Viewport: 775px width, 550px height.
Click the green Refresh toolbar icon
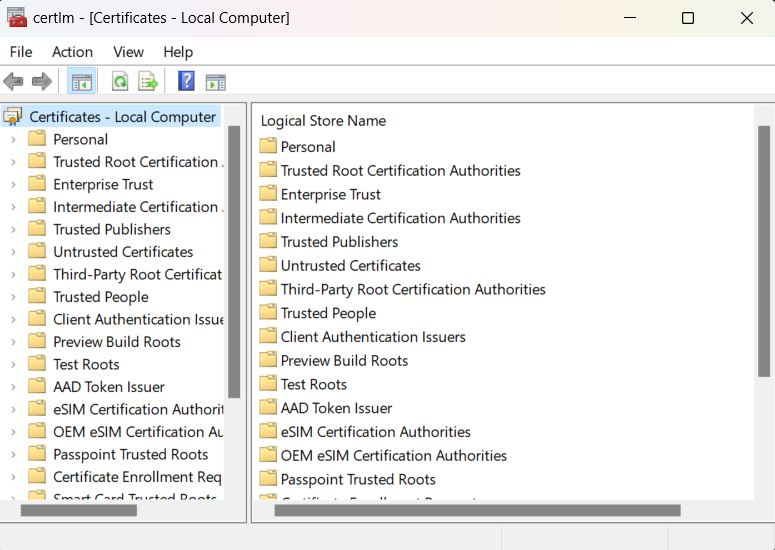pos(120,82)
